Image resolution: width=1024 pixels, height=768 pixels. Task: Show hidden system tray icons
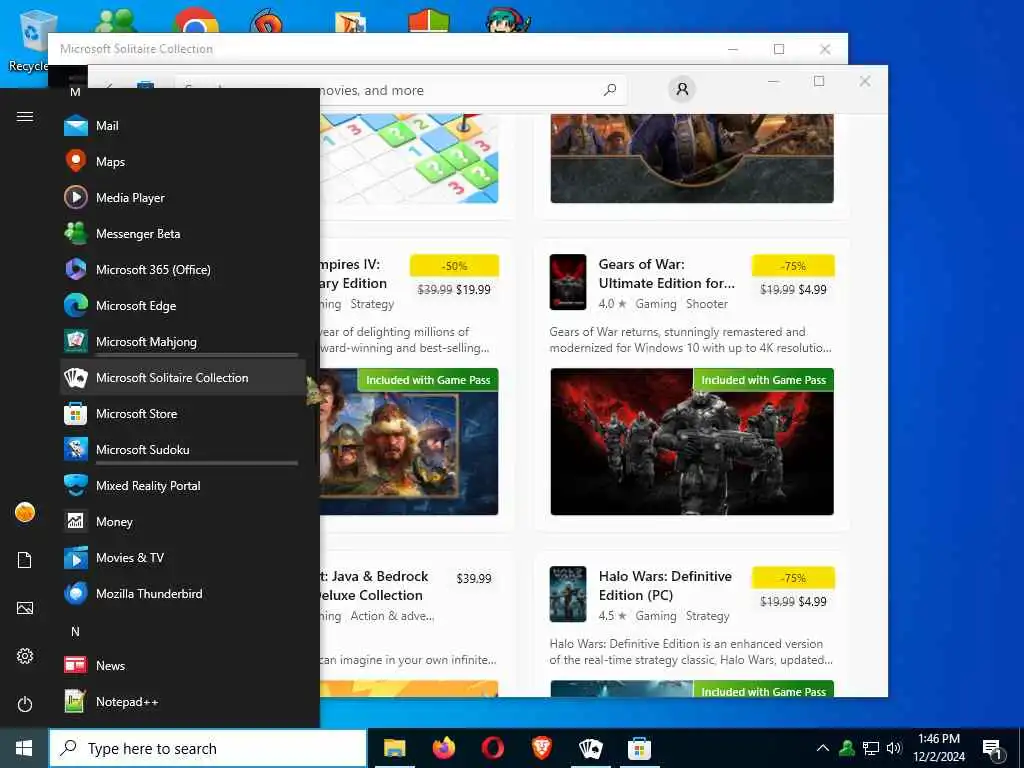point(823,748)
